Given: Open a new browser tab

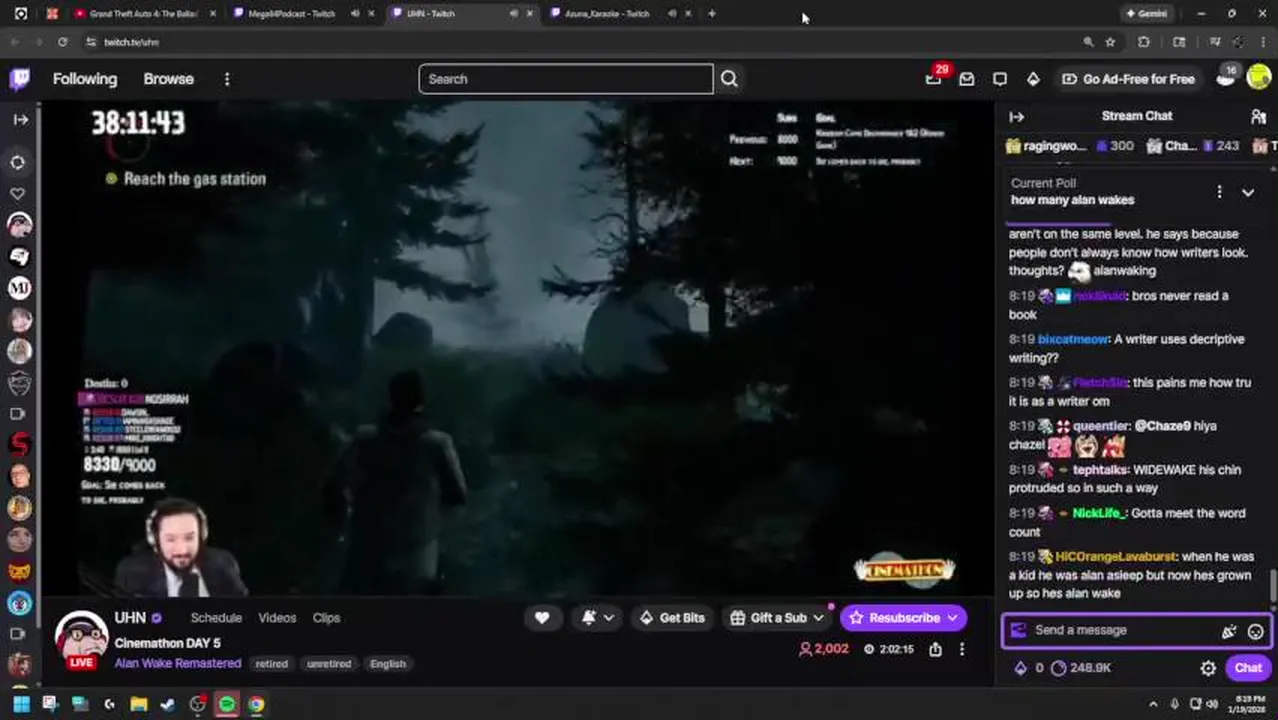Looking at the screenshot, I should (712, 14).
